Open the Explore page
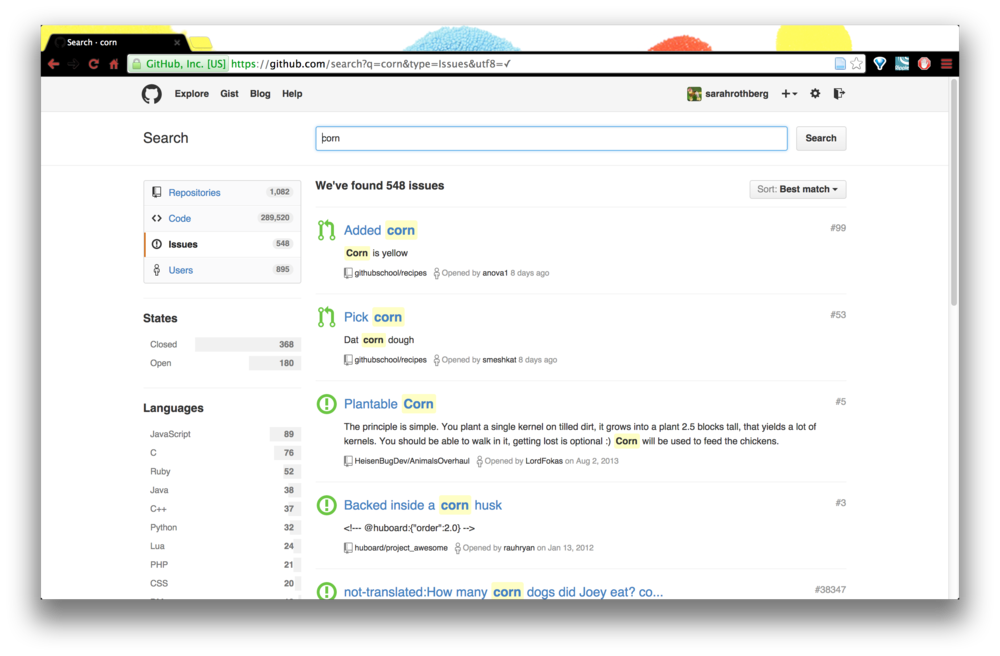Viewport: 1000px width, 656px height. click(x=191, y=94)
